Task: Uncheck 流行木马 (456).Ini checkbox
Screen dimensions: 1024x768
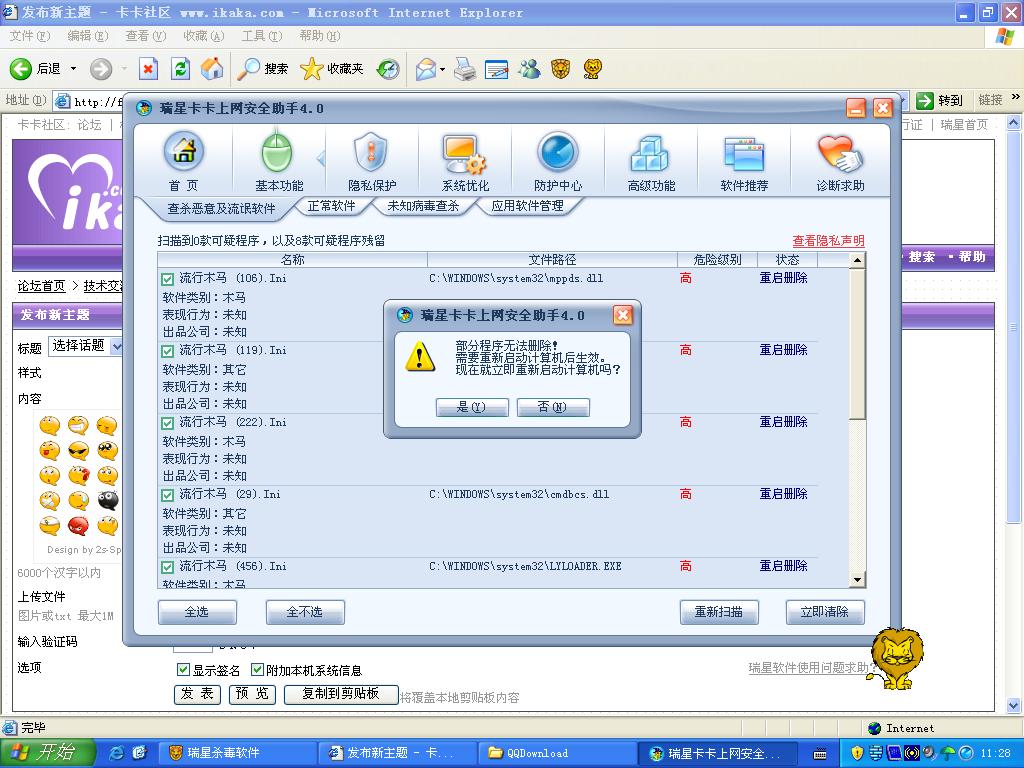Action: 168,567
